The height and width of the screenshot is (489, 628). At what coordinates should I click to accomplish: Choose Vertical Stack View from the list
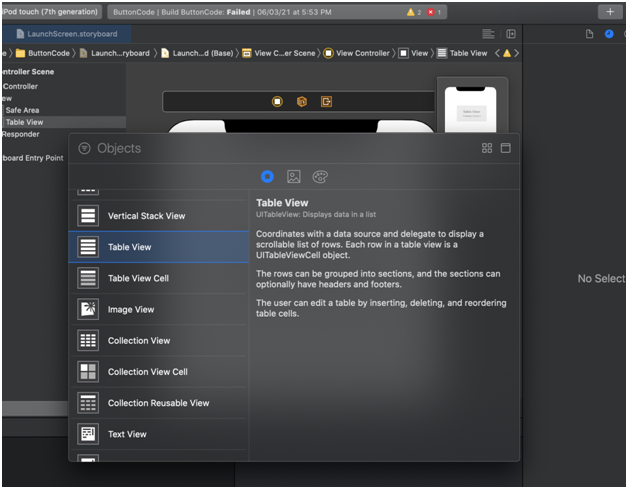159,216
